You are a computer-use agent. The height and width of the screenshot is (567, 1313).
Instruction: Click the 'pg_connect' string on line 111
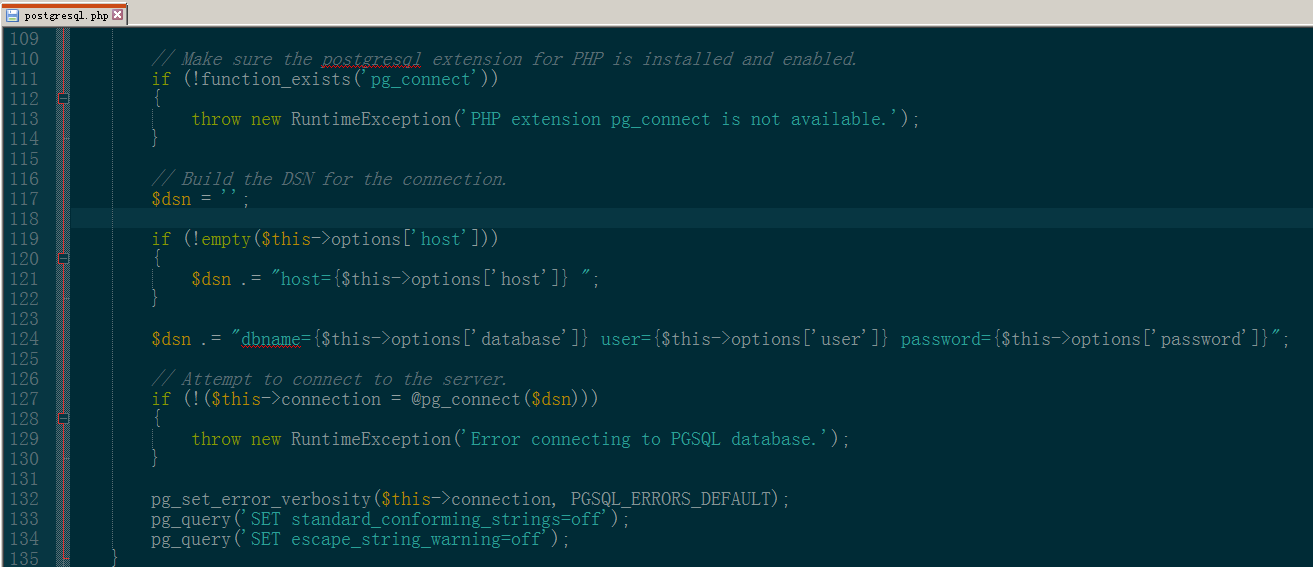click(x=421, y=79)
